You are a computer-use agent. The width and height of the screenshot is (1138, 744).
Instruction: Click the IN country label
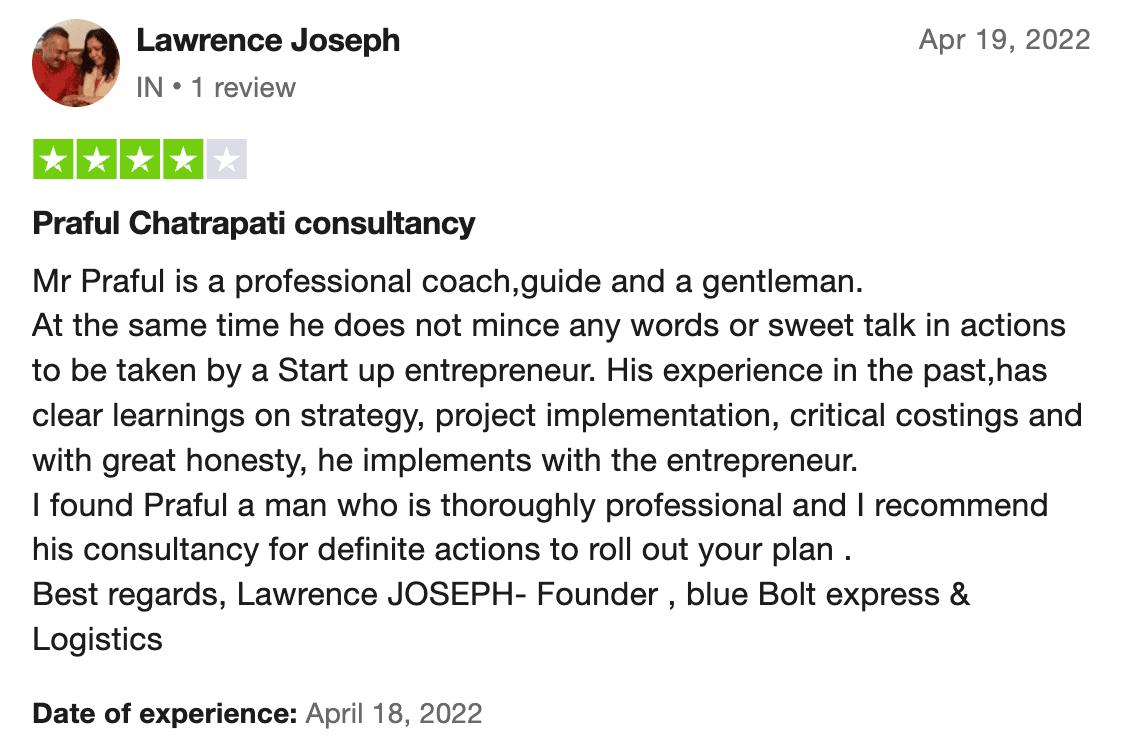coord(150,88)
